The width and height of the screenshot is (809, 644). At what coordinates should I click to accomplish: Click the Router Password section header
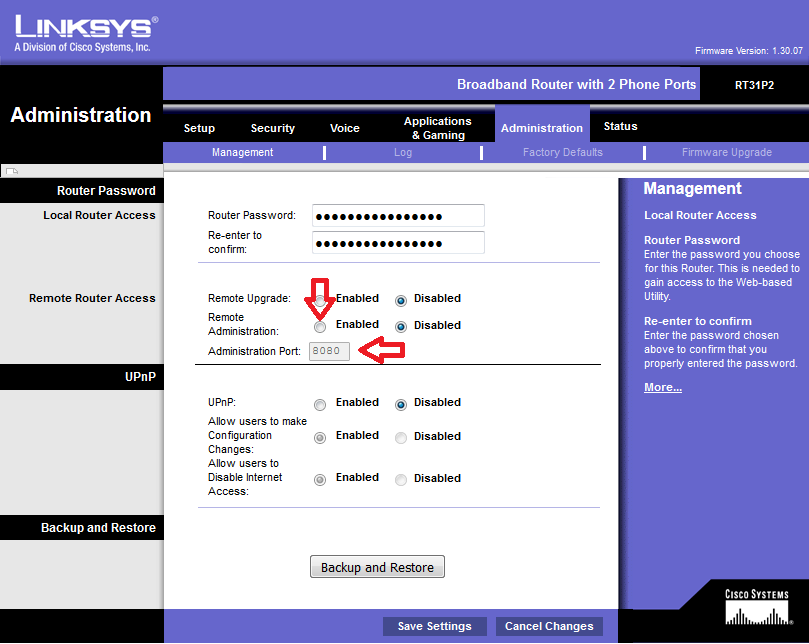[106, 190]
